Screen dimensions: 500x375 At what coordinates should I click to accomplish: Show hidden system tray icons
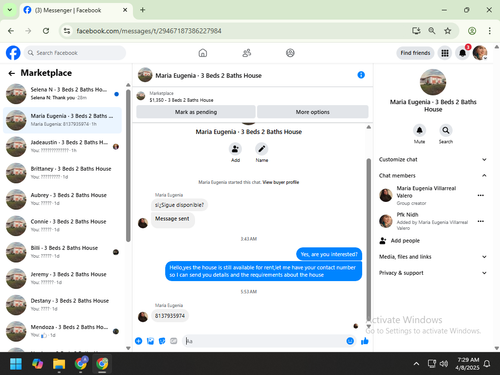[416, 364]
